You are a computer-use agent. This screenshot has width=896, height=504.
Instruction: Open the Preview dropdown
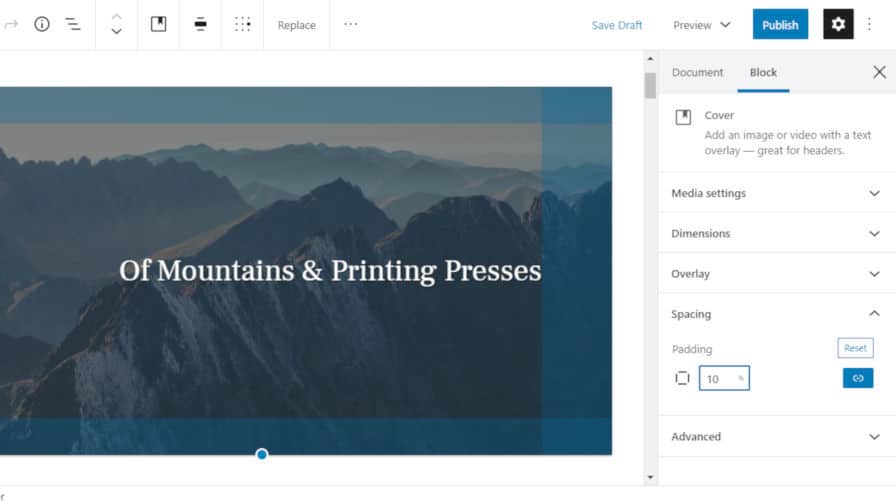click(x=701, y=25)
